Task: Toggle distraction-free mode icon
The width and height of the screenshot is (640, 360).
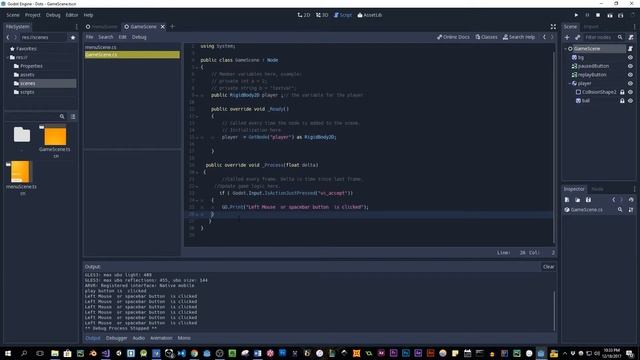Action: pyautogui.click(x=553, y=27)
